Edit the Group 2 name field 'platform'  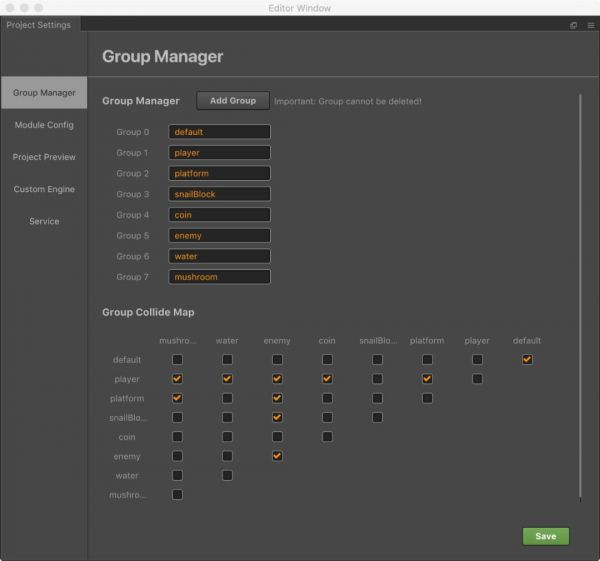click(x=219, y=173)
